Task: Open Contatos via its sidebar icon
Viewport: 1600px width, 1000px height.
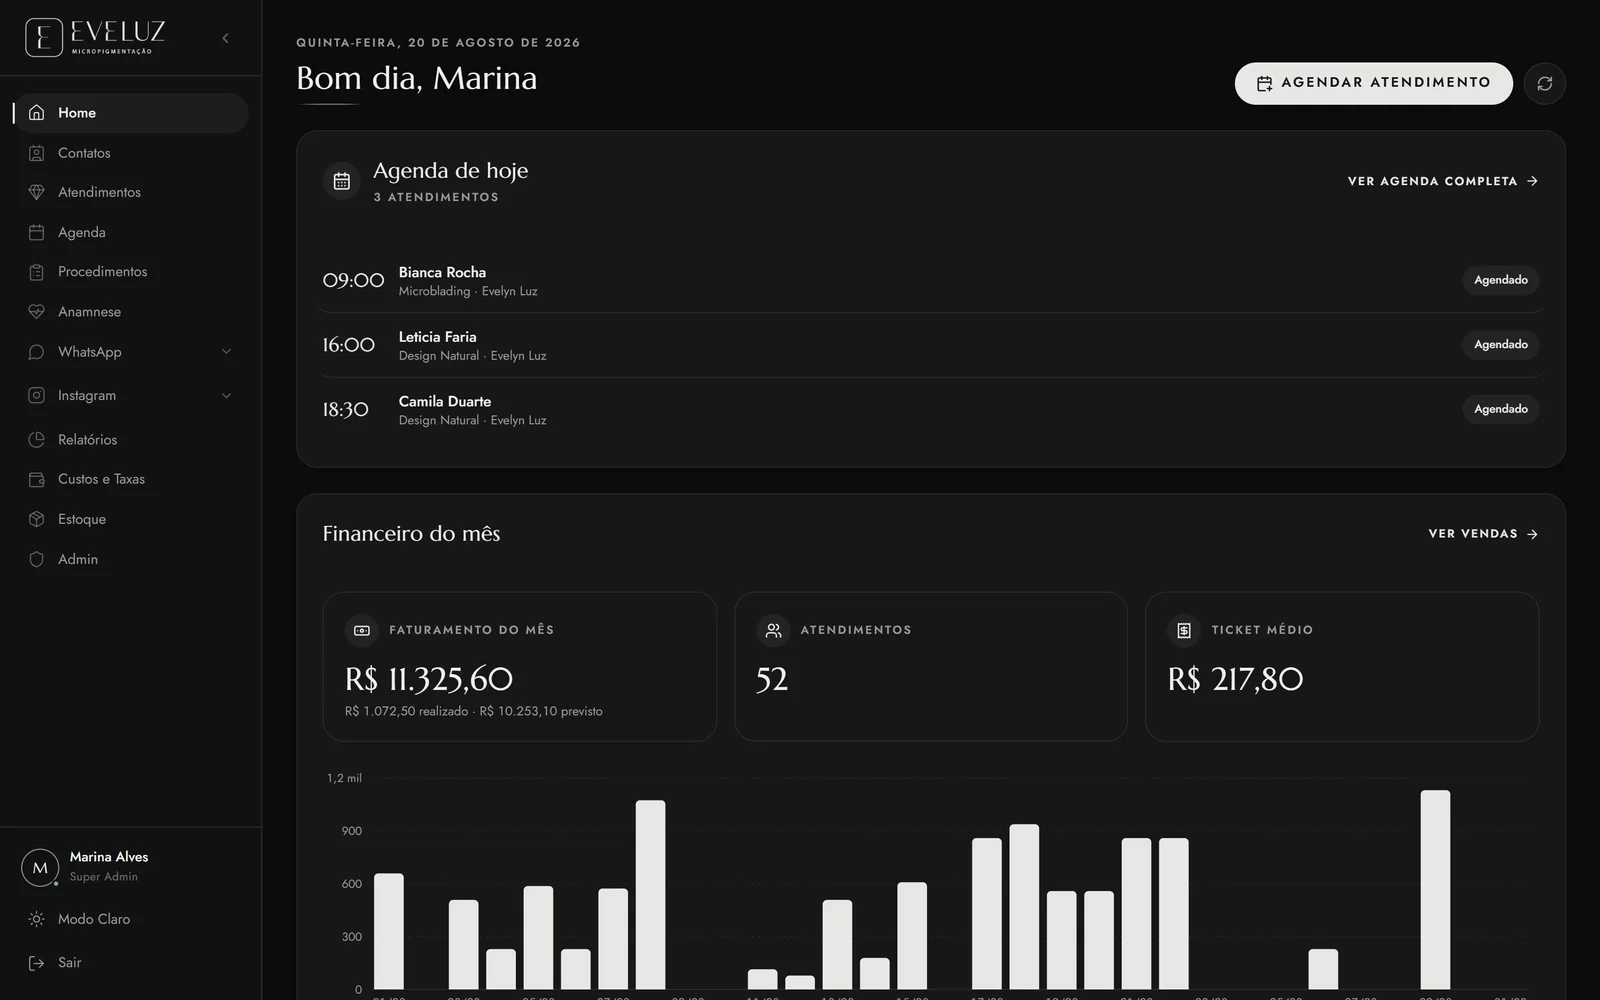Action: tap(36, 153)
